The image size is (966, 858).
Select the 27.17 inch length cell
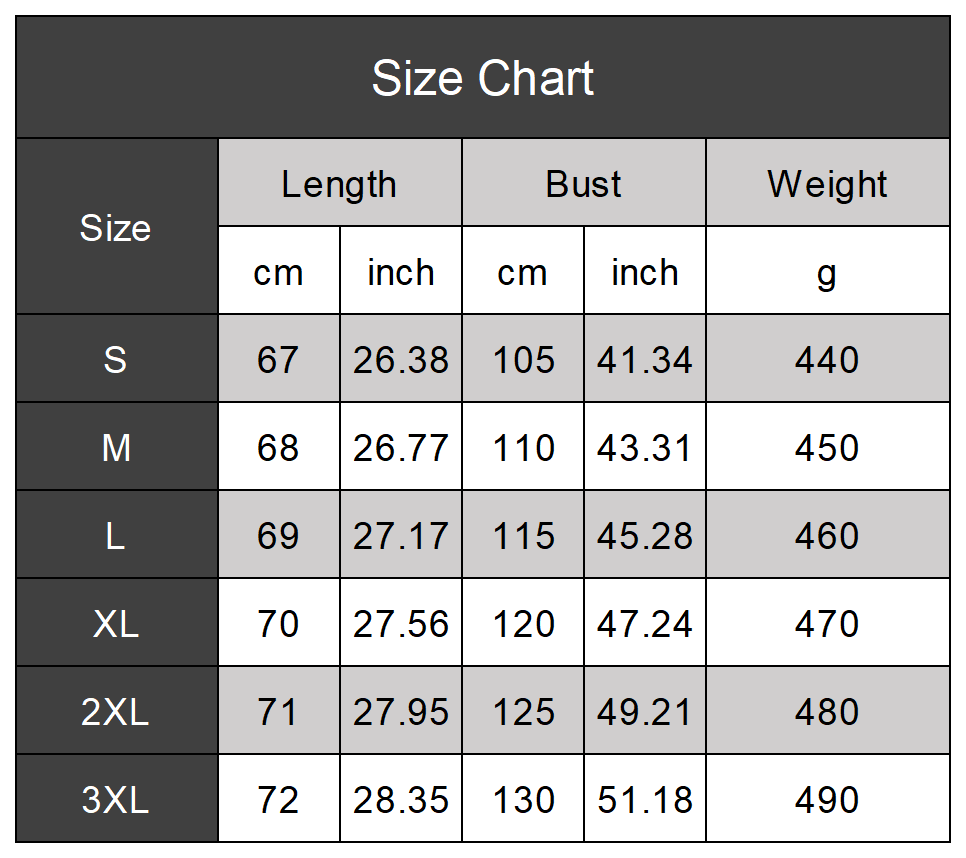click(401, 536)
